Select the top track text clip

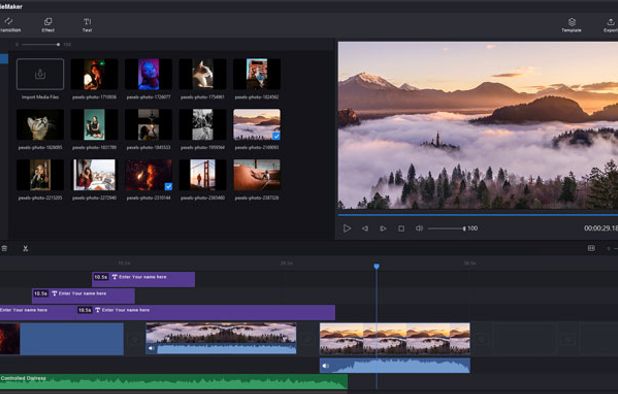point(143,279)
